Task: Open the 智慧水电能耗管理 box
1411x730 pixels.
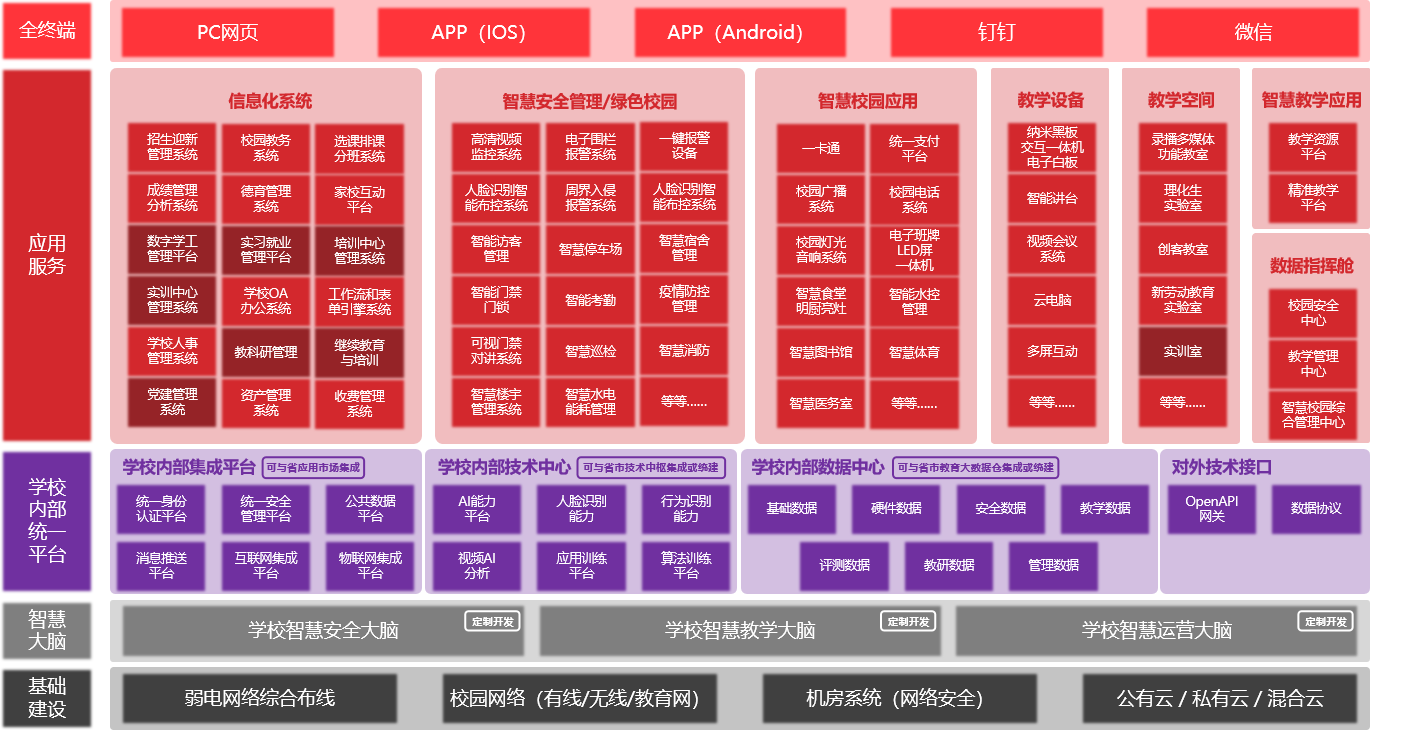Action: point(590,402)
